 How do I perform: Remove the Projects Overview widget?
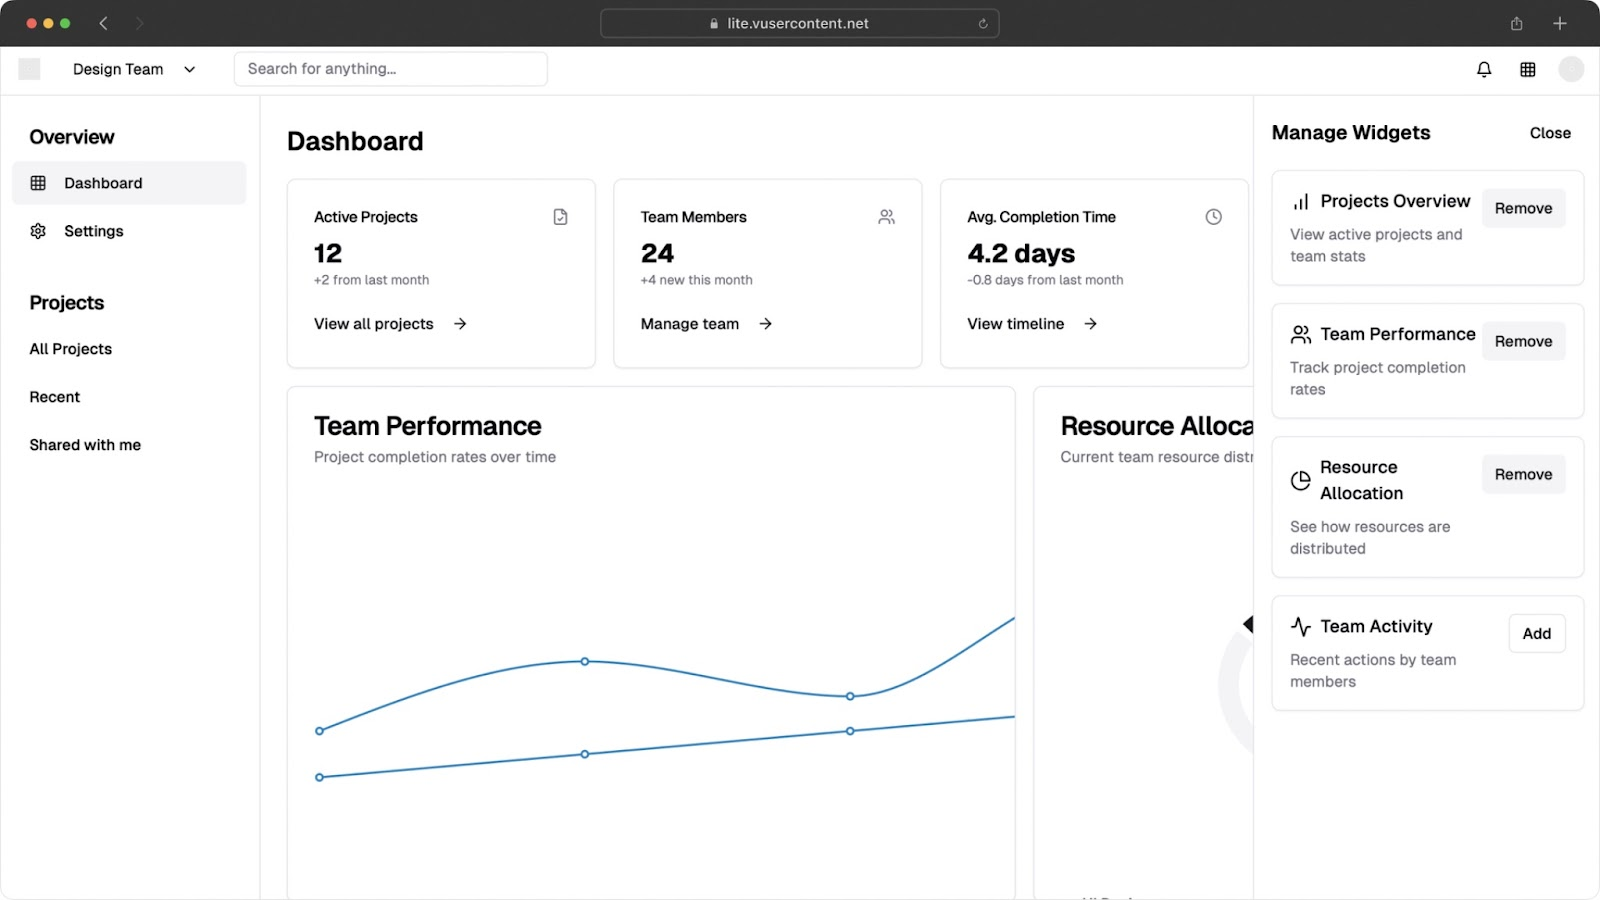(x=1523, y=208)
